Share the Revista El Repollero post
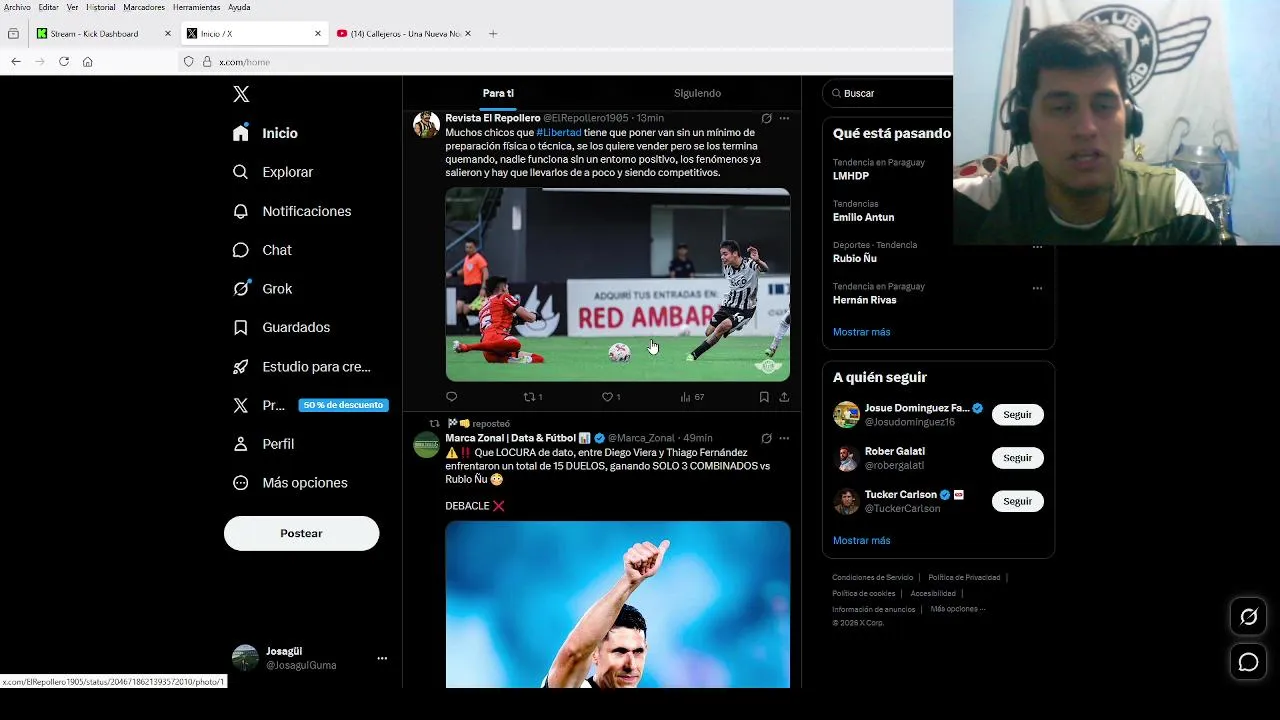1280x720 pixels. pyautogui.click(x=784, y=397)
